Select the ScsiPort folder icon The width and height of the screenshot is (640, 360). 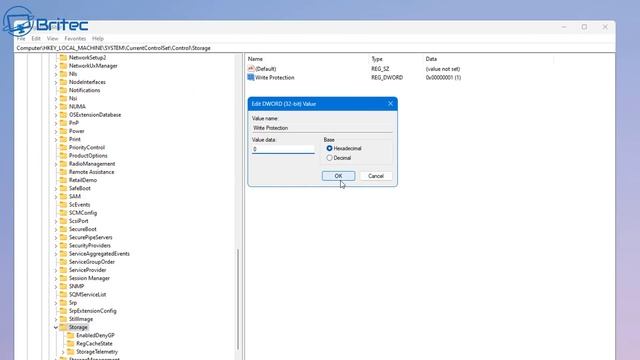point(63,221)
